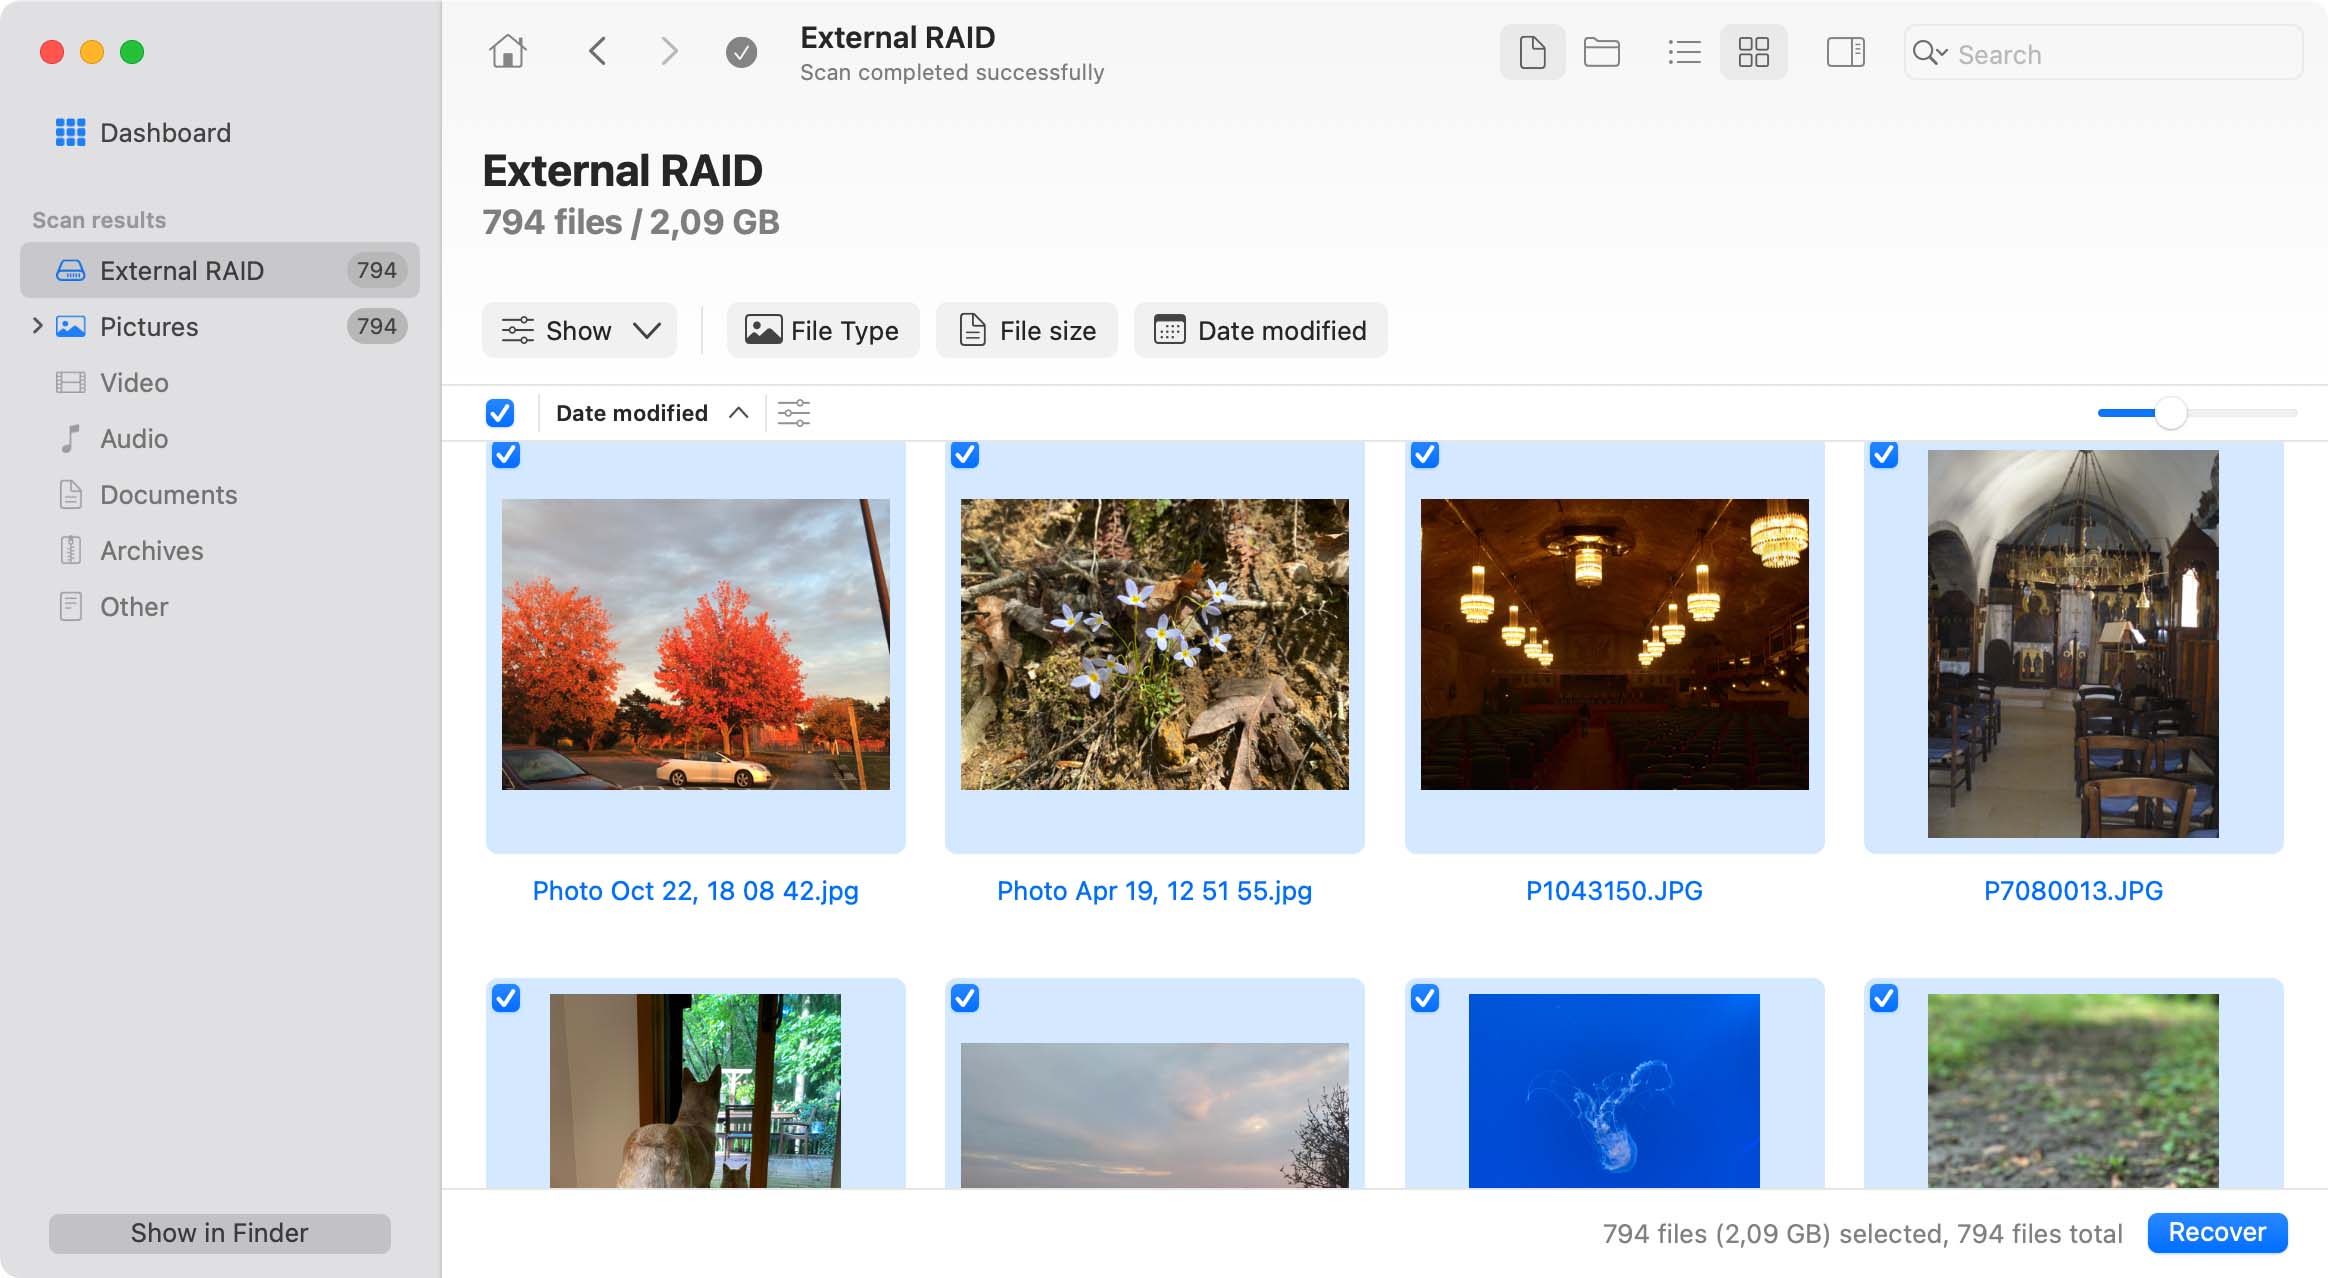Toggle checkbox on Photo Apr 19 image
Image resolution: width=2328 pixels, height=1278 pixels.
[x=964, y=456]
